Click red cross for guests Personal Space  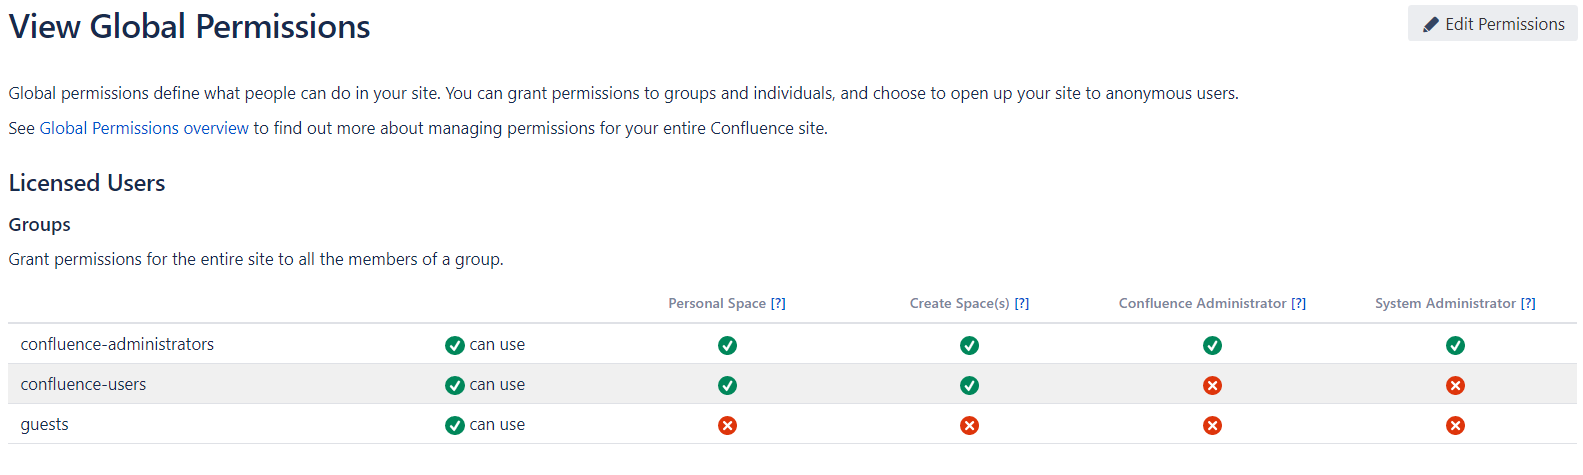click(727, 425)
